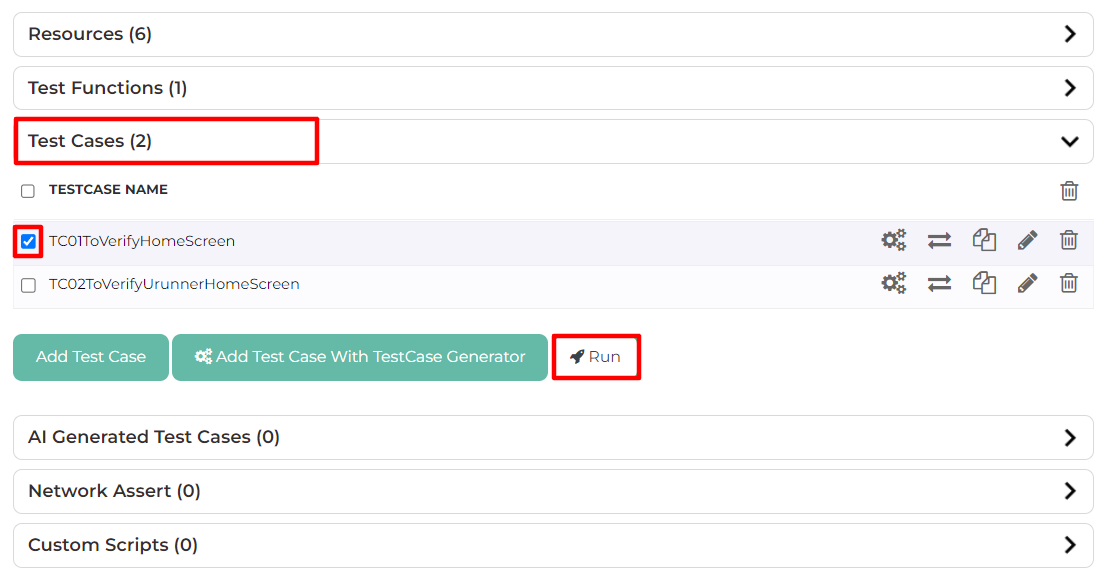The image size is (1111, 582).
Task: Uncheck the TC01ToVerifyHomeScreen checkbox
Action: click(28, 242)
